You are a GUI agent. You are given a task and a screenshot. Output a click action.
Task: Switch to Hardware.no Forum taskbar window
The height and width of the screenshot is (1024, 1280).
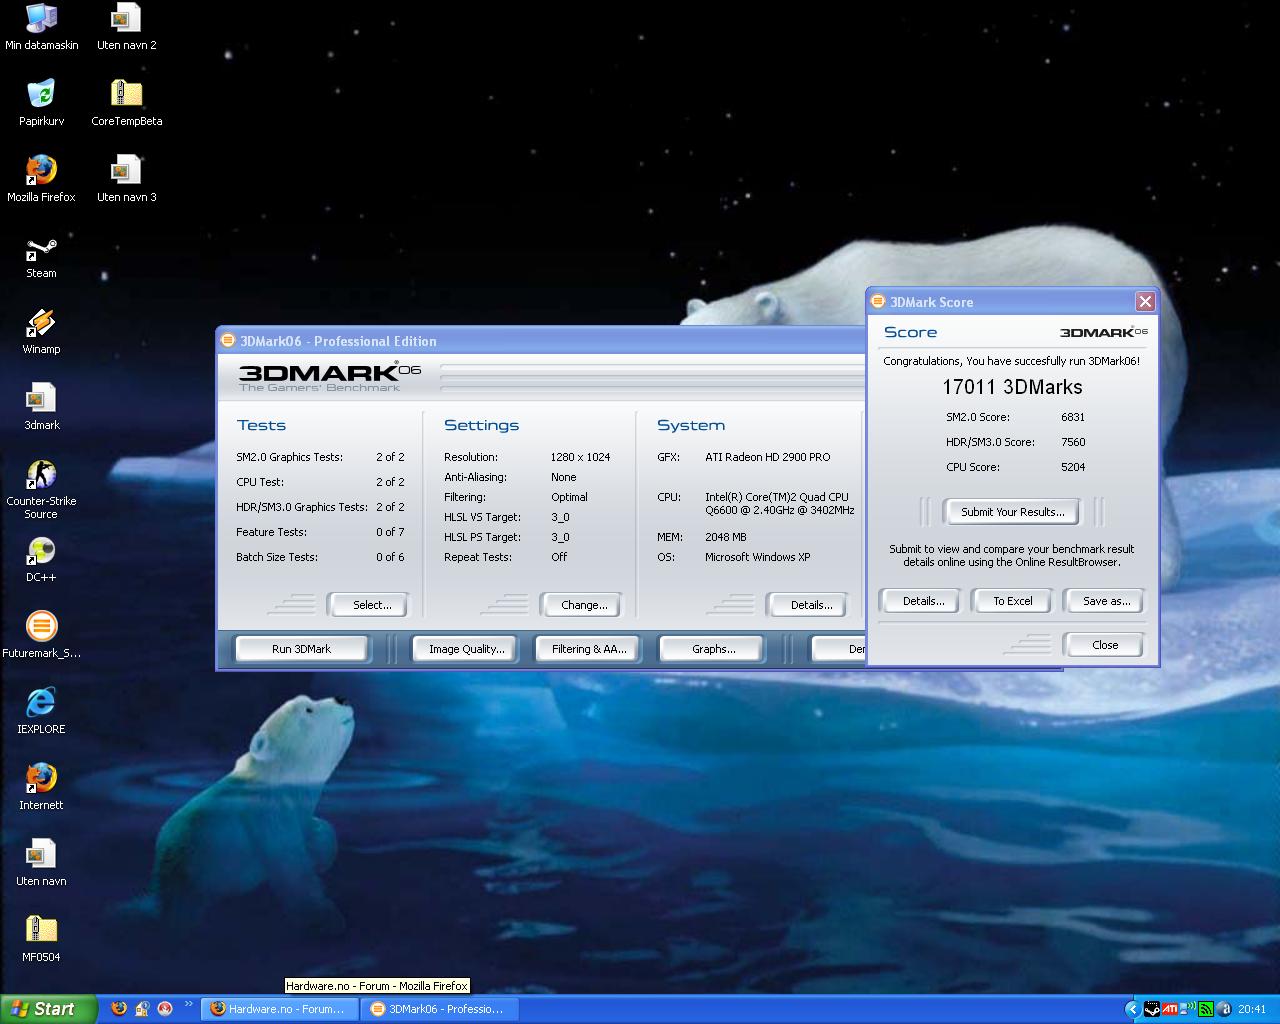pos(278,1009)
